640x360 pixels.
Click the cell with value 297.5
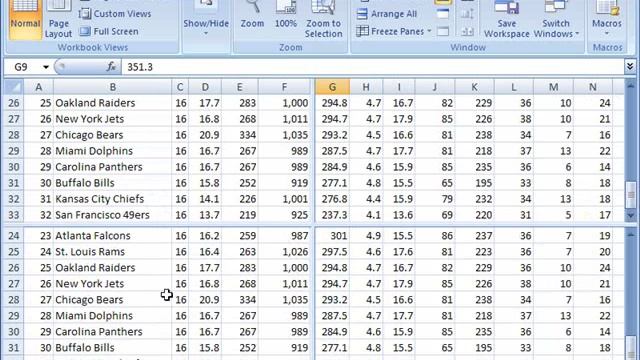(332, 252)
